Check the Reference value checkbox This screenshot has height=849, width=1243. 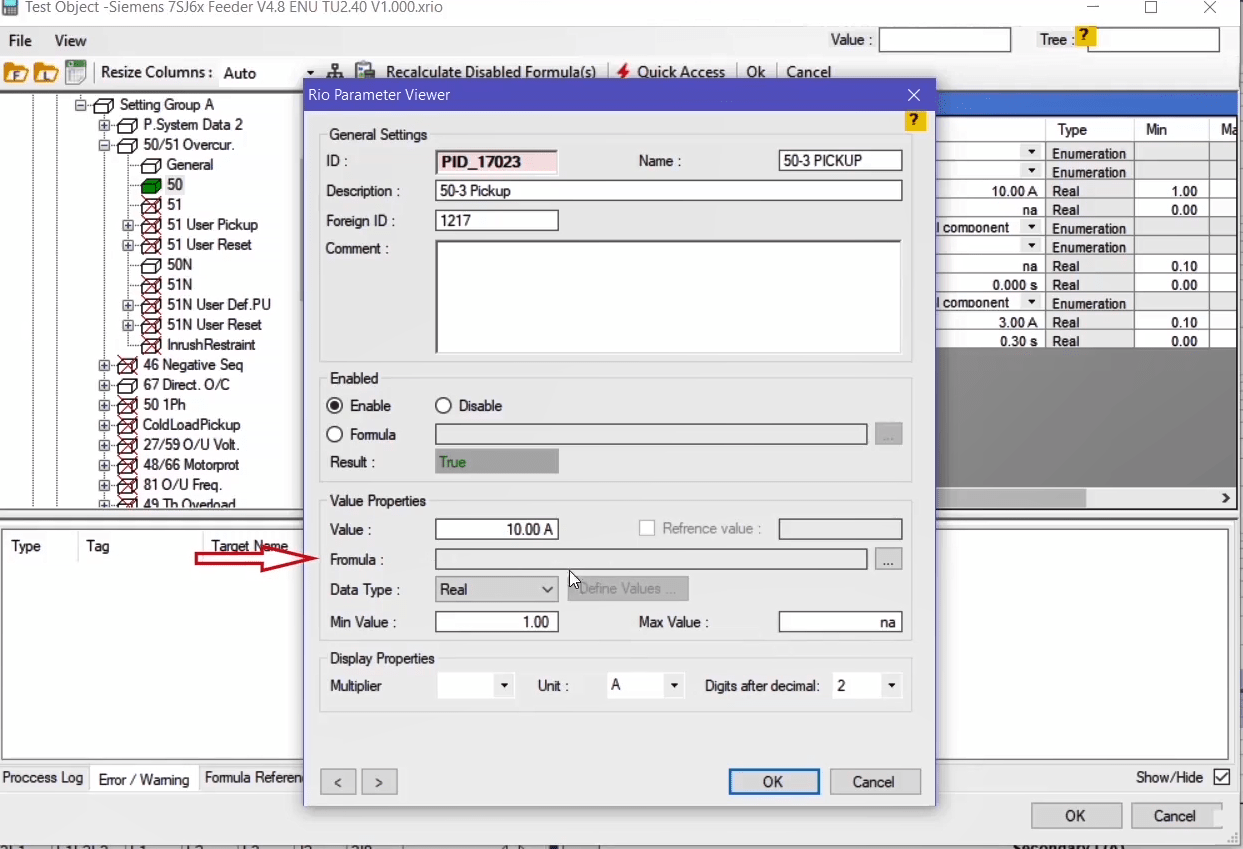point(647,529)
